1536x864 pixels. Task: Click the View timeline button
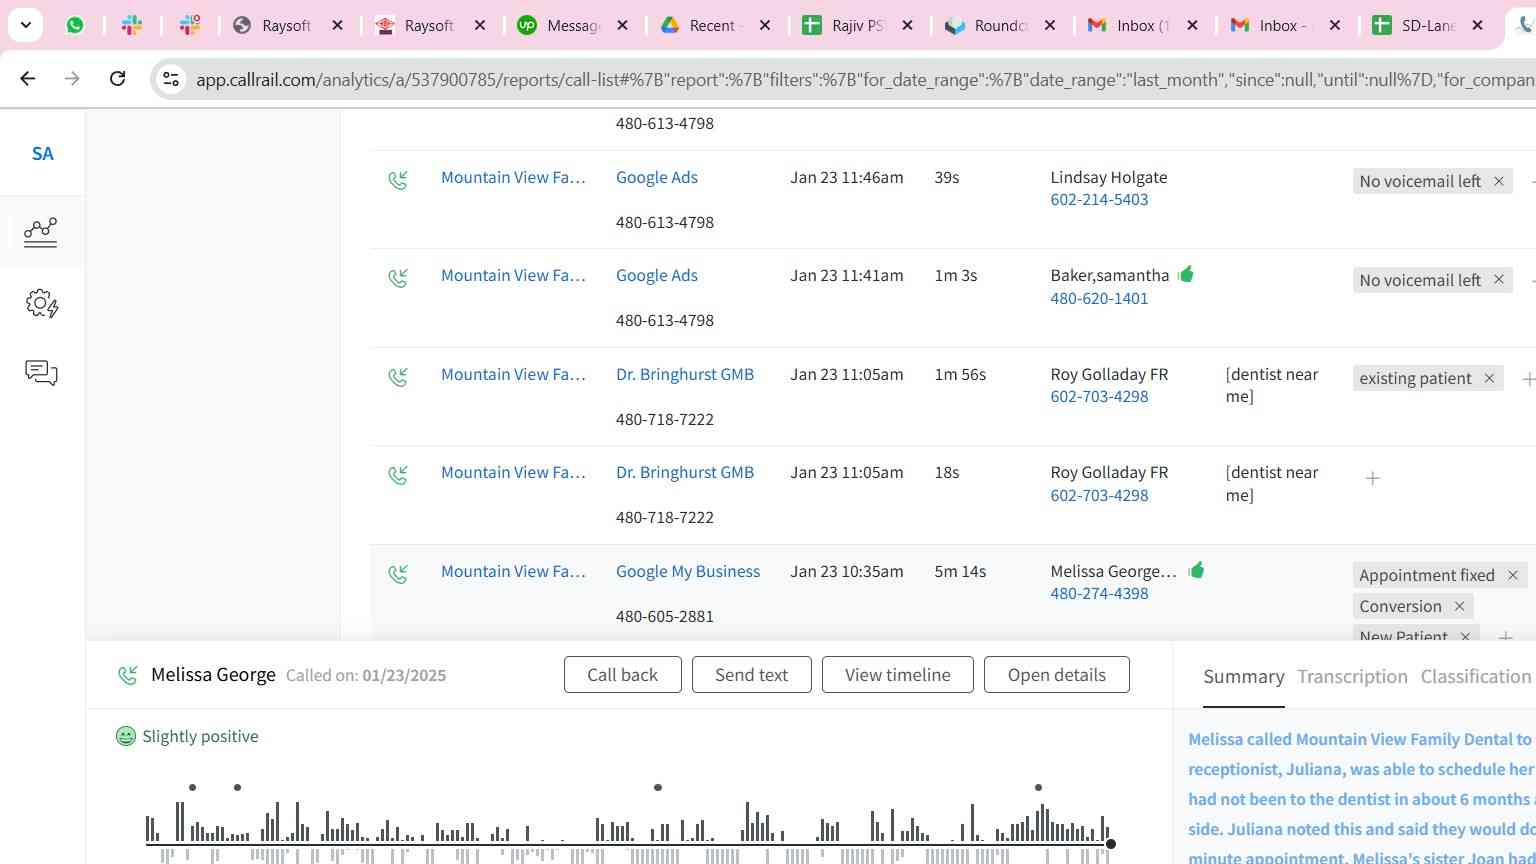coord(898,675)
